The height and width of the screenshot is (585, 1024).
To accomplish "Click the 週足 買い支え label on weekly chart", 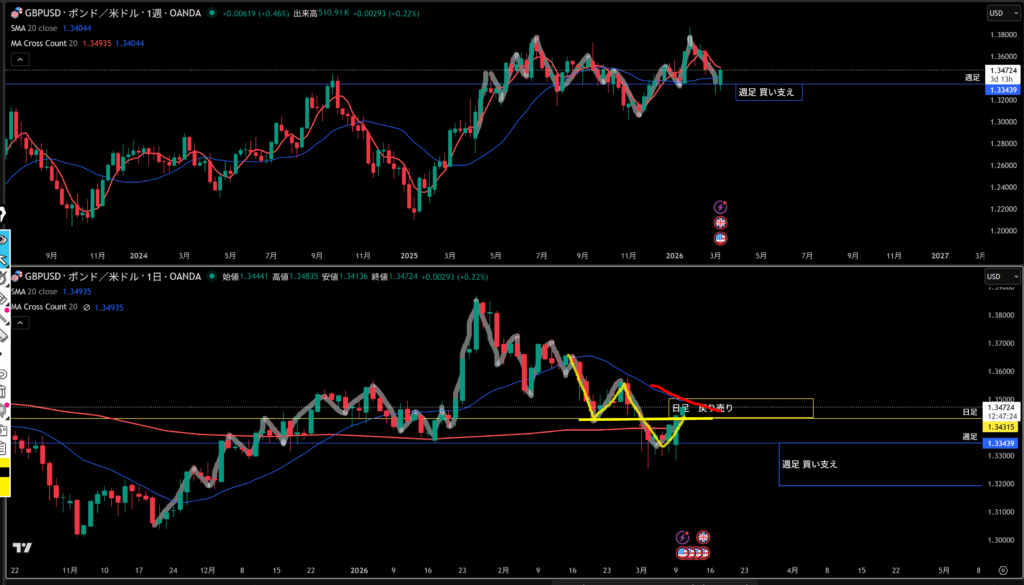I will tap(766, 91).
